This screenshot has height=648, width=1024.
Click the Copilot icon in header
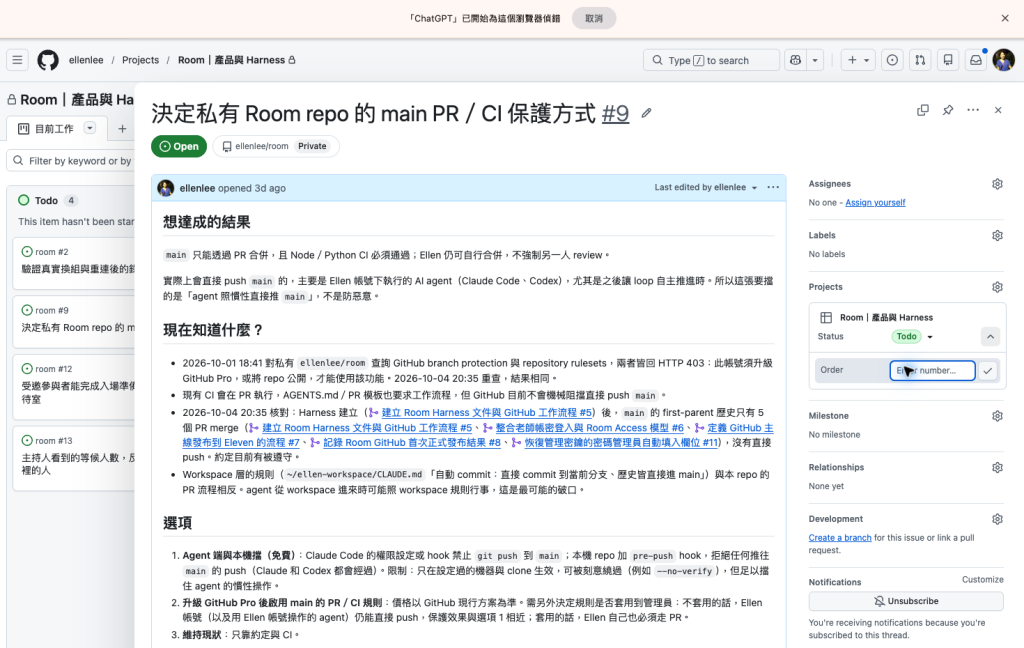[x=795, y=60]
